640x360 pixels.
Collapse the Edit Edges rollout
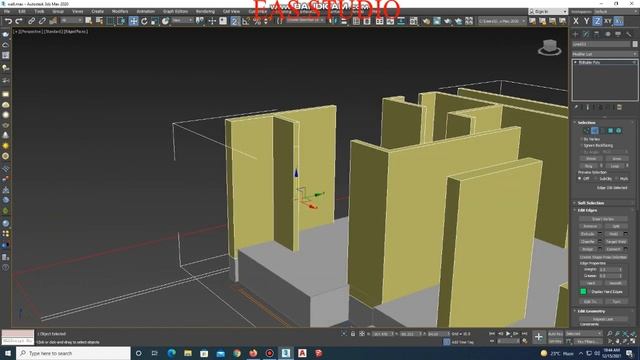[x=587, y=210]
